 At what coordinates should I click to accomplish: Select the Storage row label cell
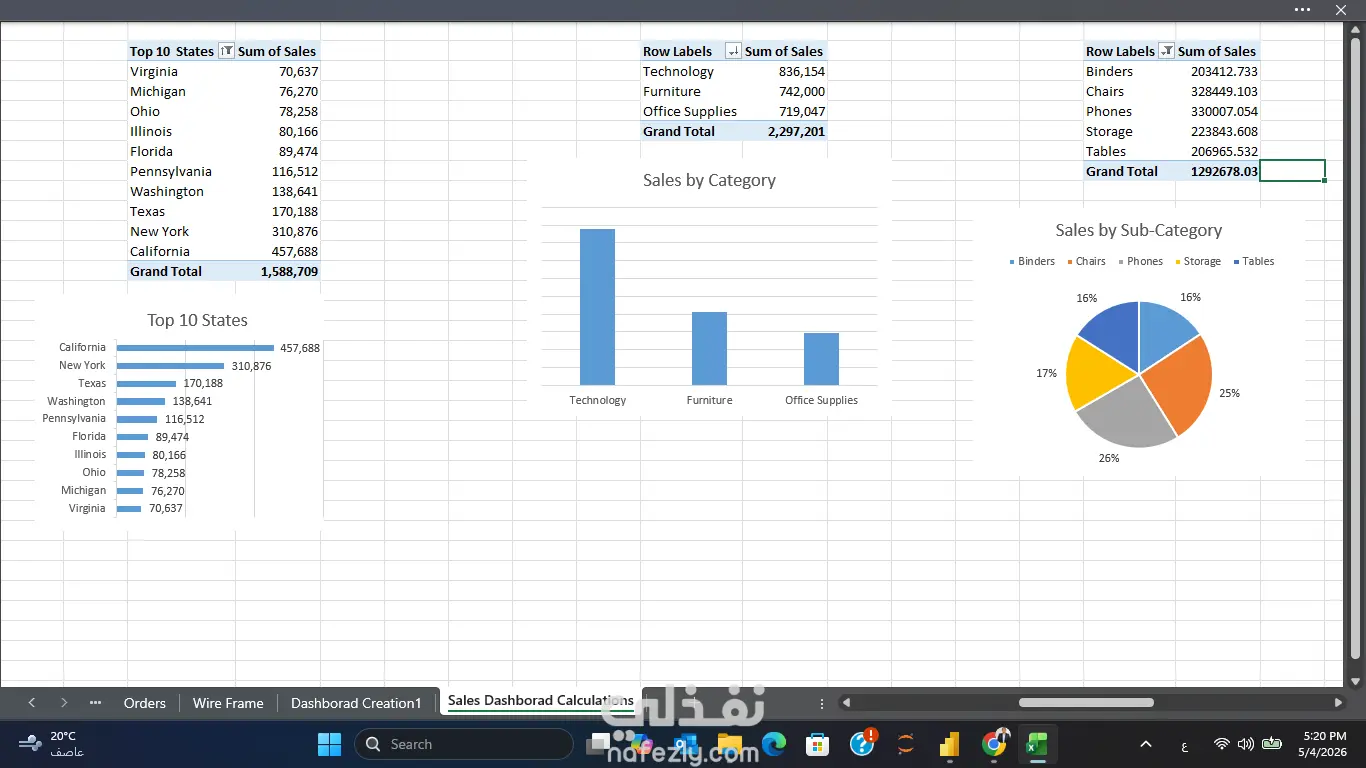(1130, 131)
